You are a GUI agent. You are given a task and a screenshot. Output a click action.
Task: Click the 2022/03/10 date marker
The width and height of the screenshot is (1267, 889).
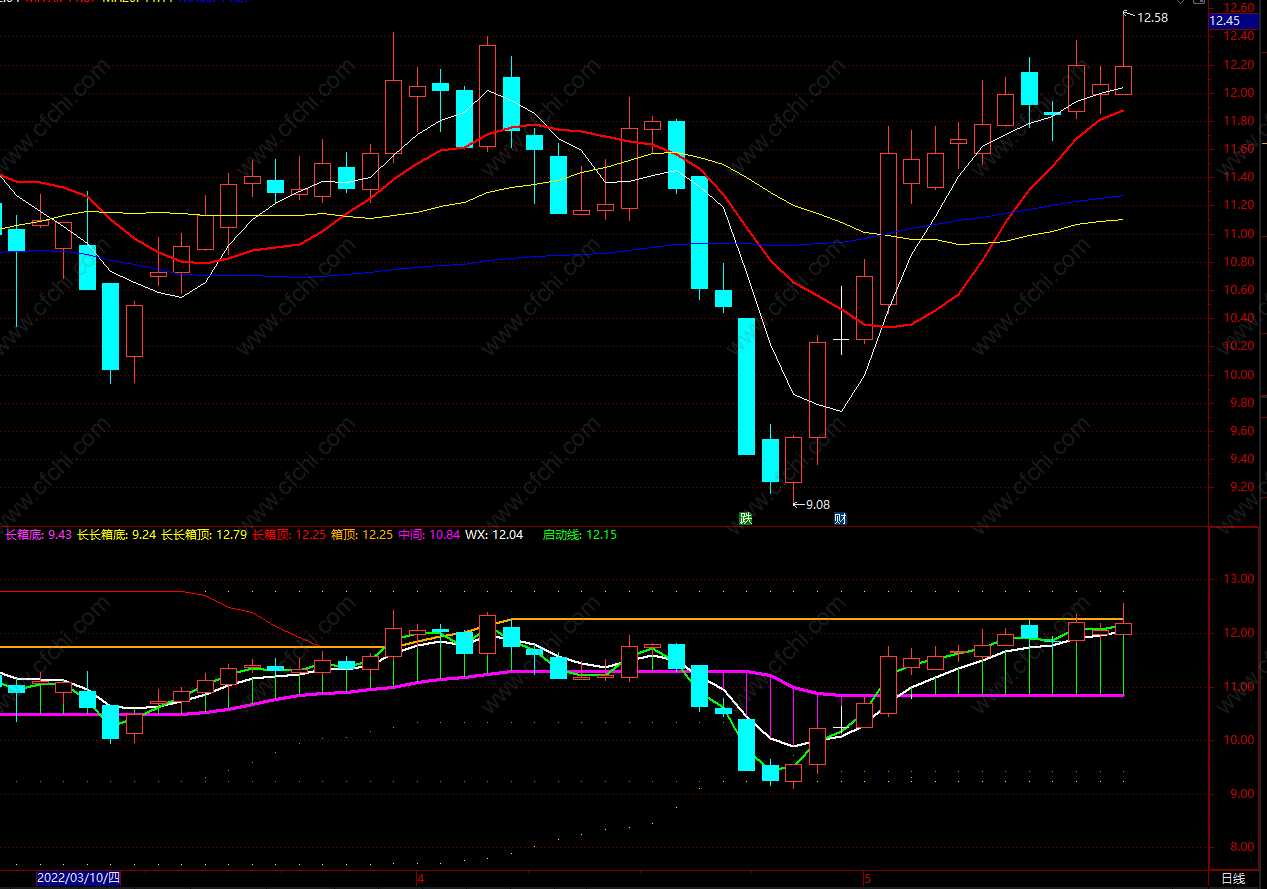tap(79, 879)
